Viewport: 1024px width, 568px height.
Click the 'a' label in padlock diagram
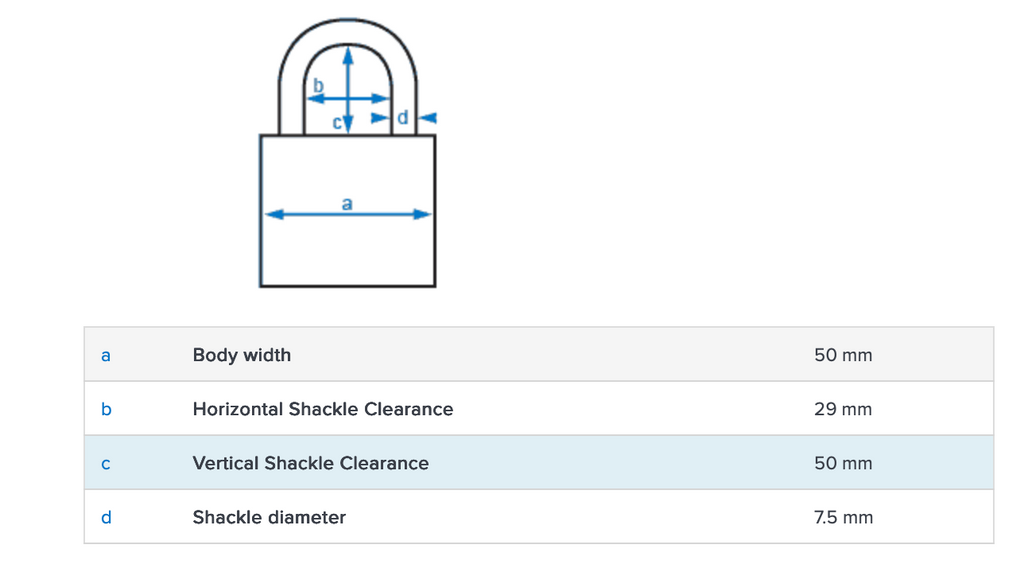pos(347,203)
